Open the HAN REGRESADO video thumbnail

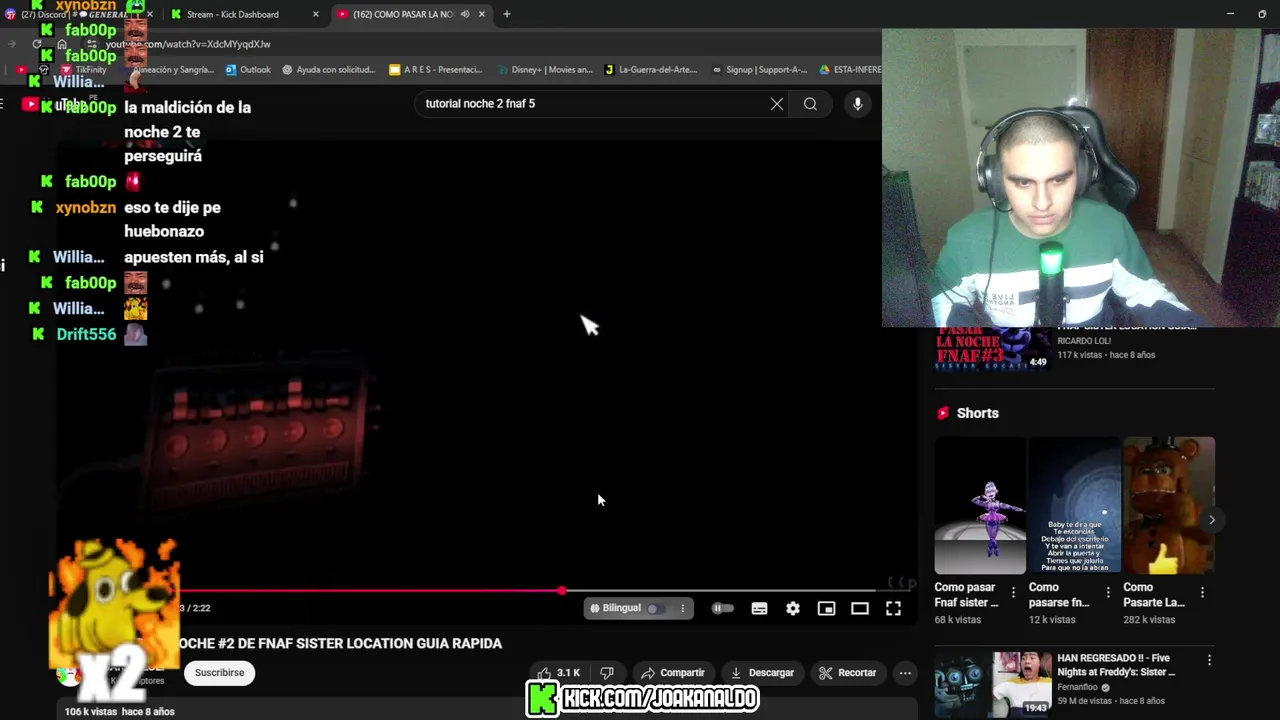click(993, 684)
